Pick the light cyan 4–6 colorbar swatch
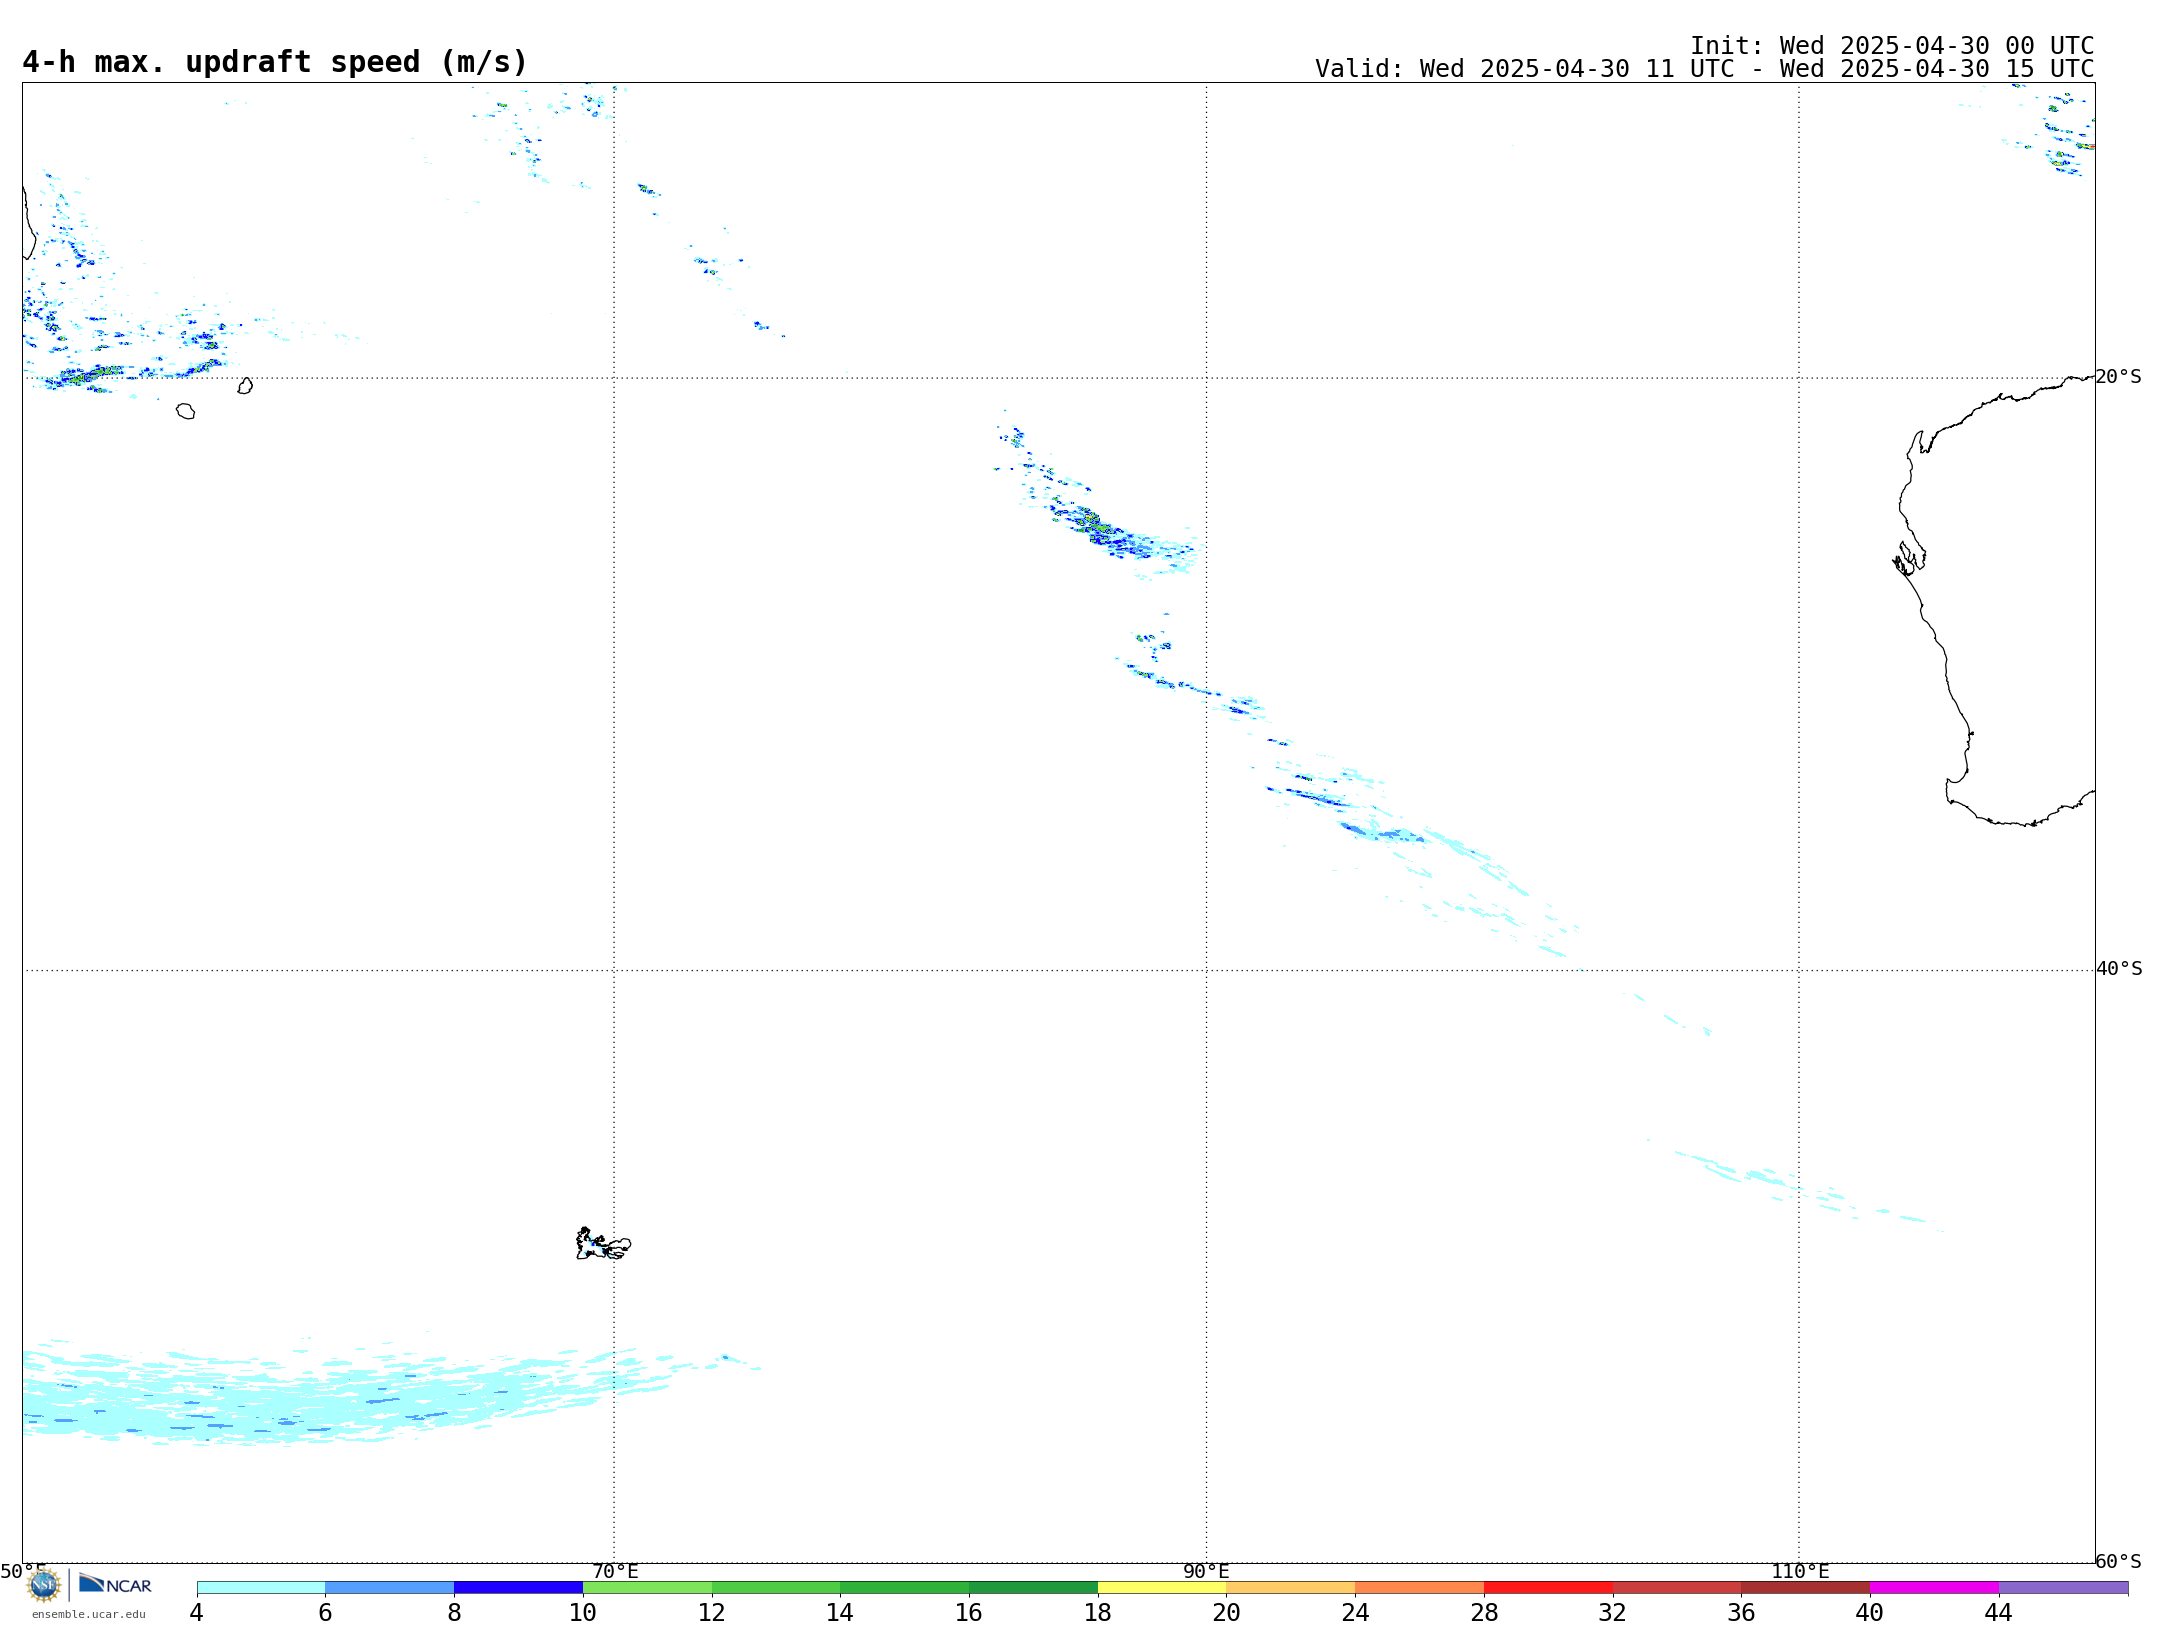2160x1626 pixels. [x=261, y=1588]
